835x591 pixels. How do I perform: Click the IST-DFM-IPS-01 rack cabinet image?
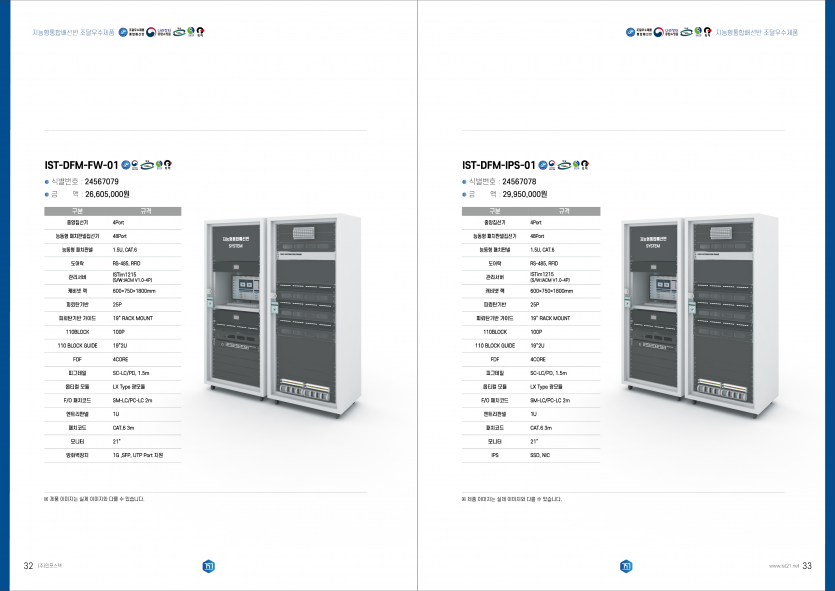700,315
